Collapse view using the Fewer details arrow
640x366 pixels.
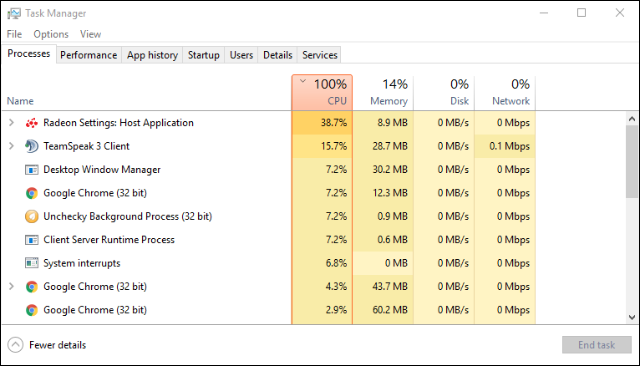click(15, 345)
